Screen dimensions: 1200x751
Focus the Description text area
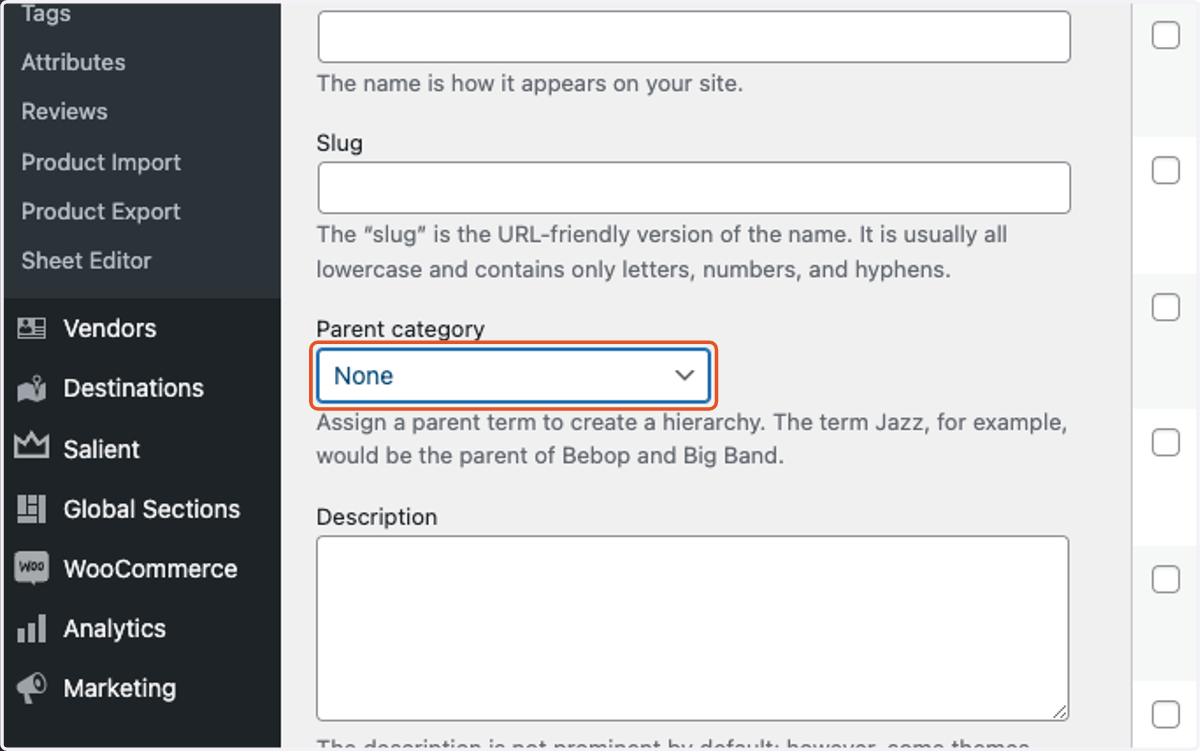[692, 629]
